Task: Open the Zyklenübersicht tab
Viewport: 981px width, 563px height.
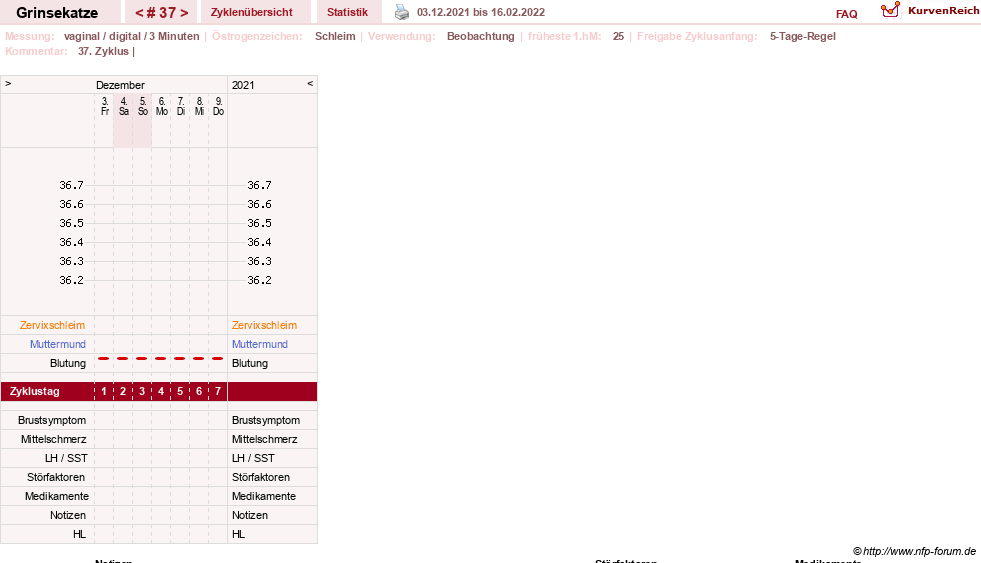Action: pyautogui.click(x=252, y=12)
